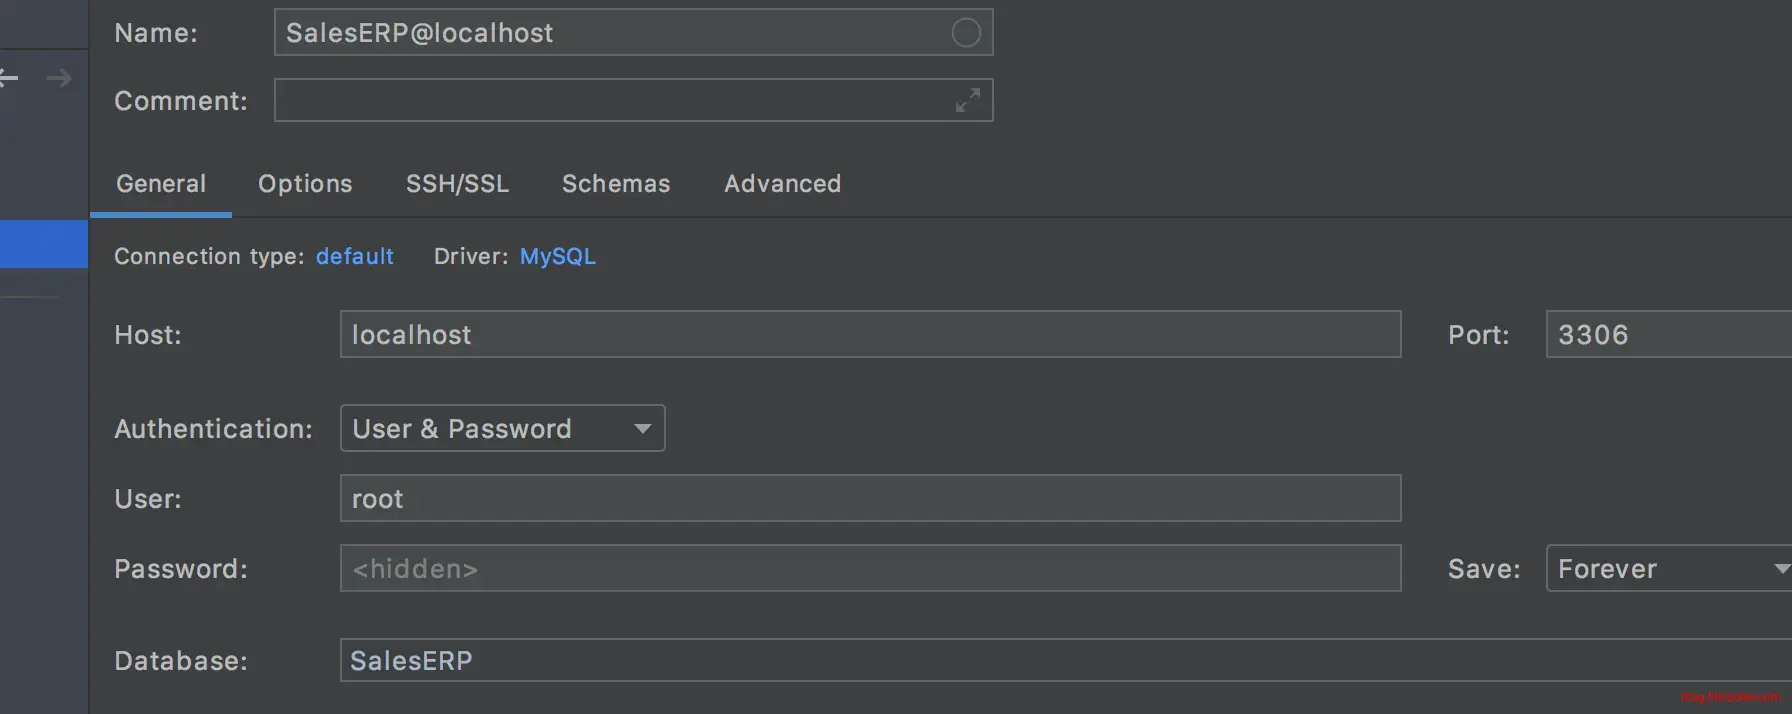Click the default connection type link
Screen dimensions: 1792x714
pyautogui.click(x=354, y=257)
